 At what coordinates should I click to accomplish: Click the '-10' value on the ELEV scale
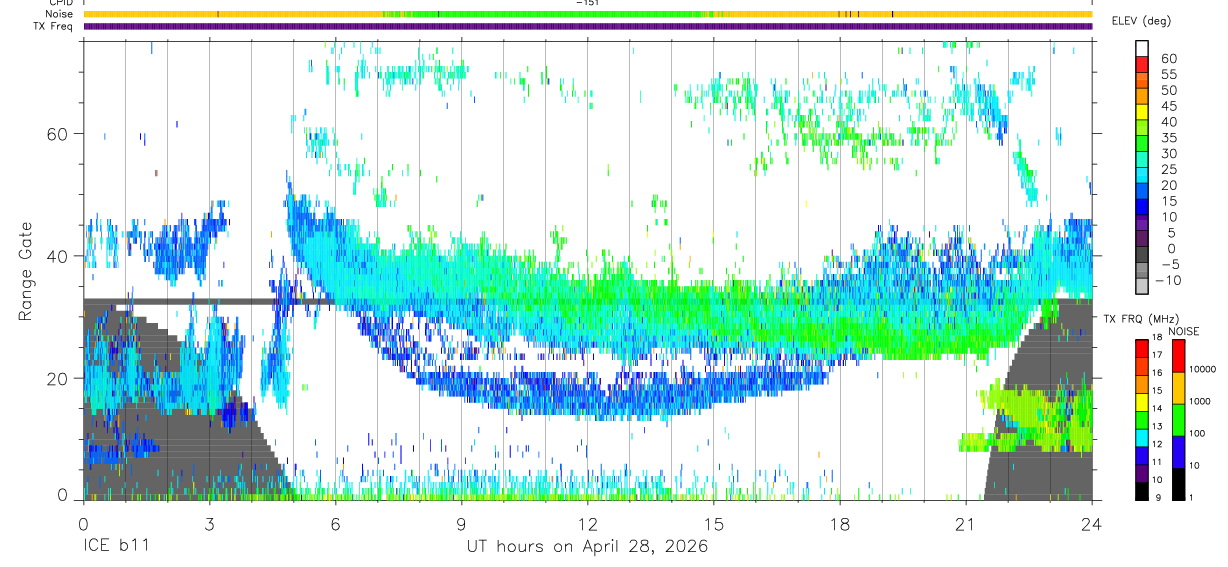[1170, 281]
